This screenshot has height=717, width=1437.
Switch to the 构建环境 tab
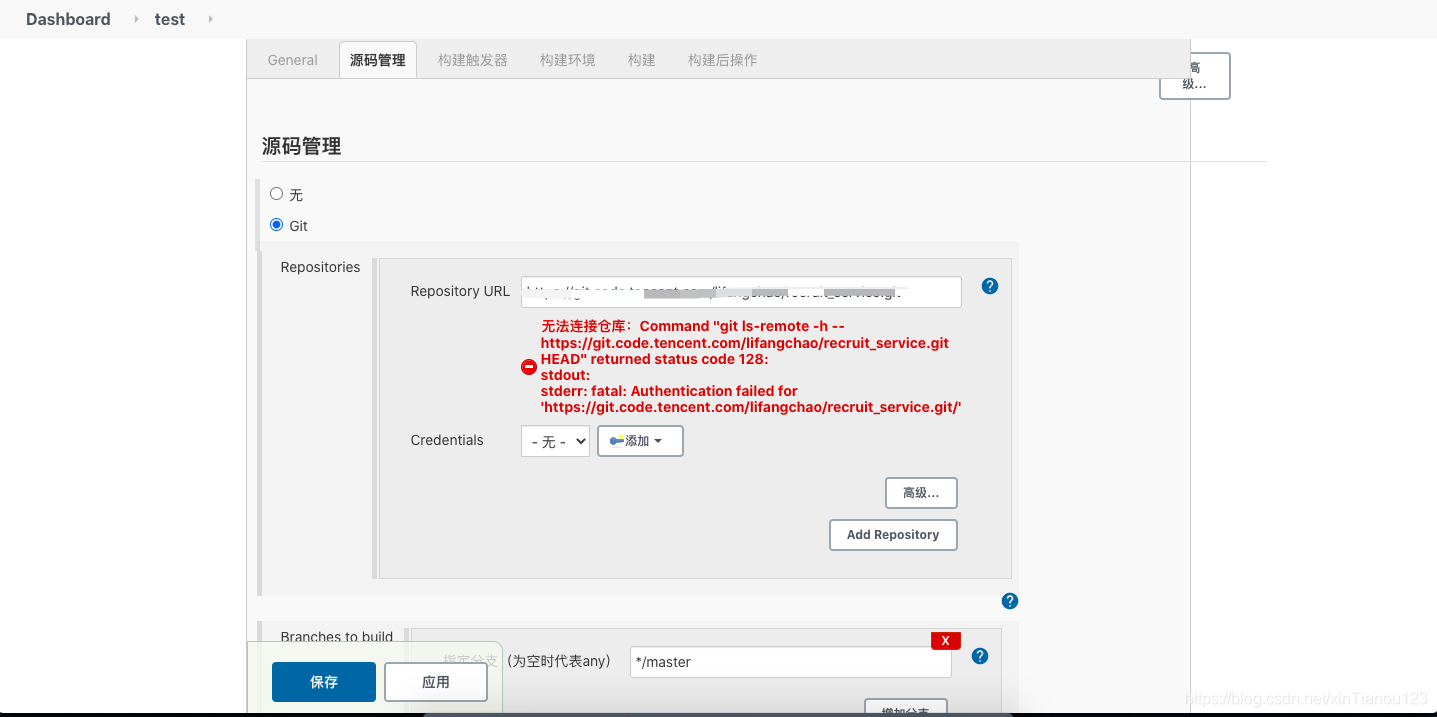pos(568,60)
